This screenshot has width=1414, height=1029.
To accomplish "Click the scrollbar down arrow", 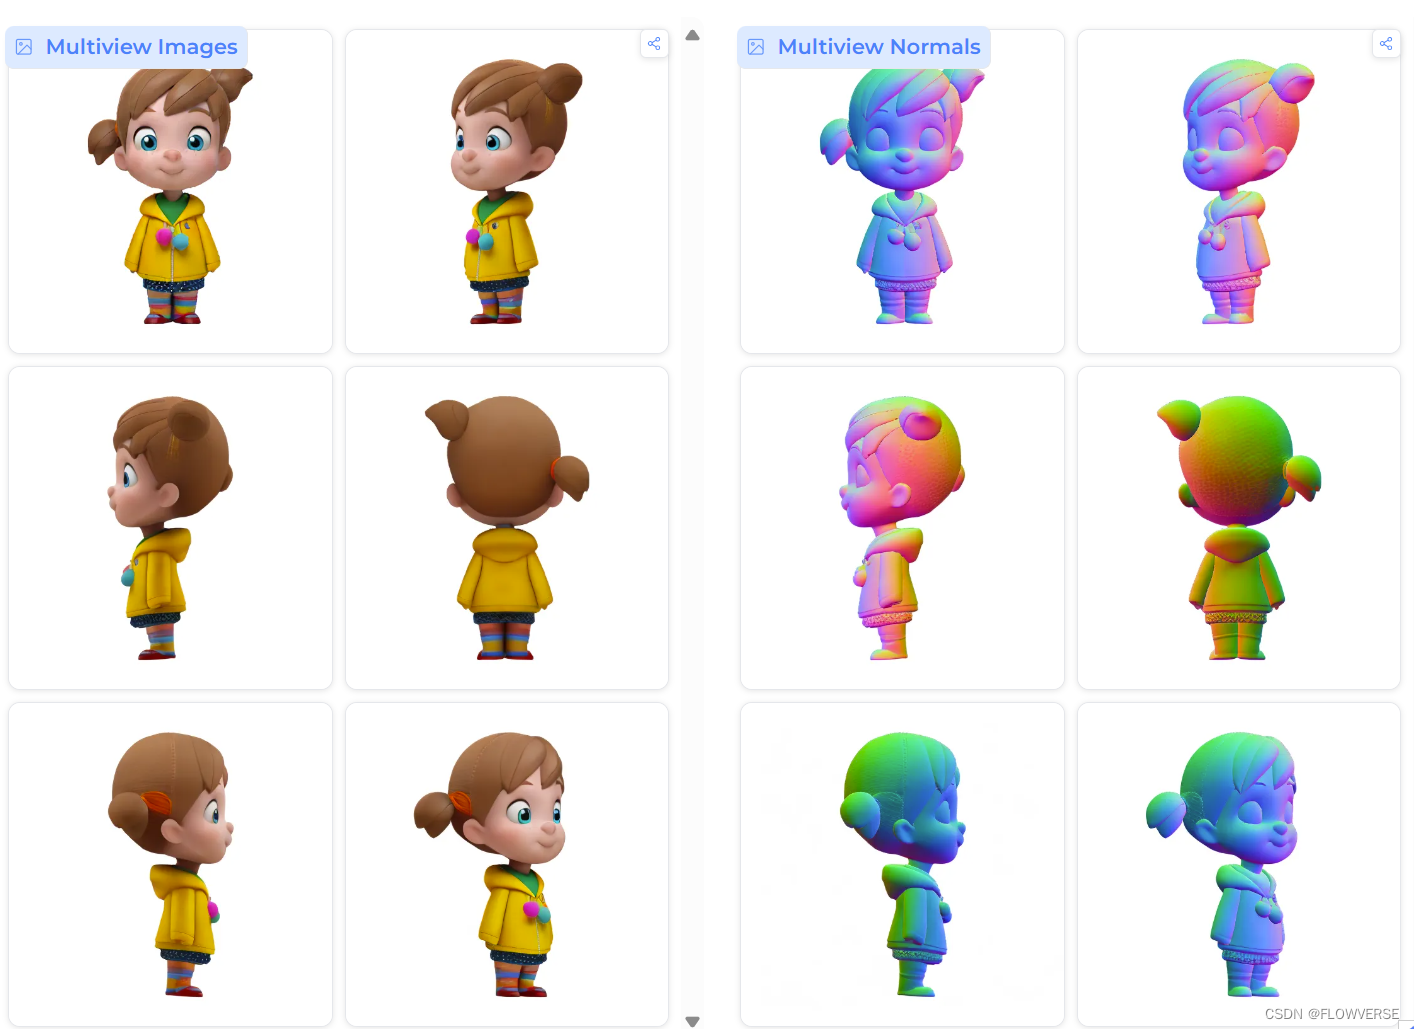I will [692, 1021].
